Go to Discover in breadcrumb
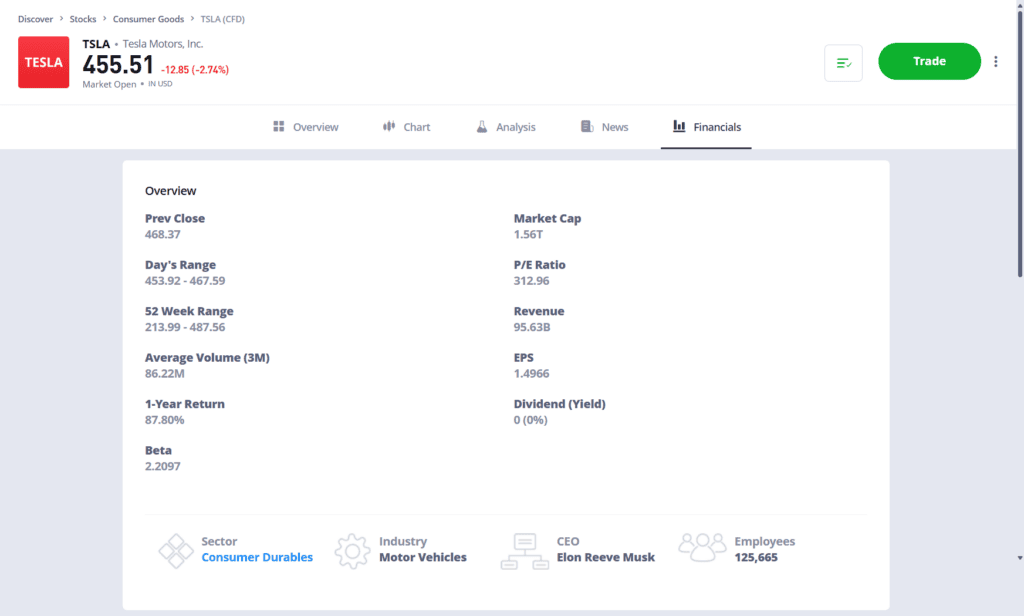The width and height of the screenshot is (1024, 616). [x=35, y=19]
